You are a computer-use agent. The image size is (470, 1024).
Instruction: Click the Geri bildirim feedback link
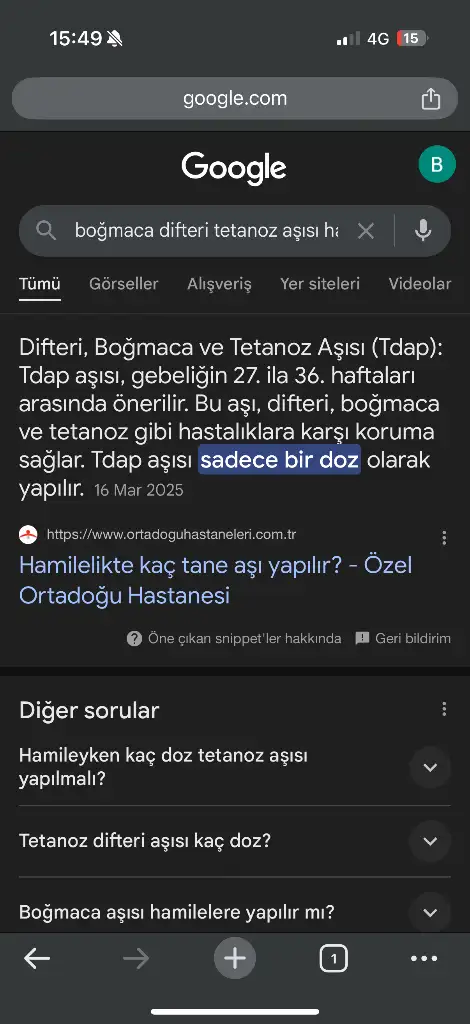coord(403,638)
